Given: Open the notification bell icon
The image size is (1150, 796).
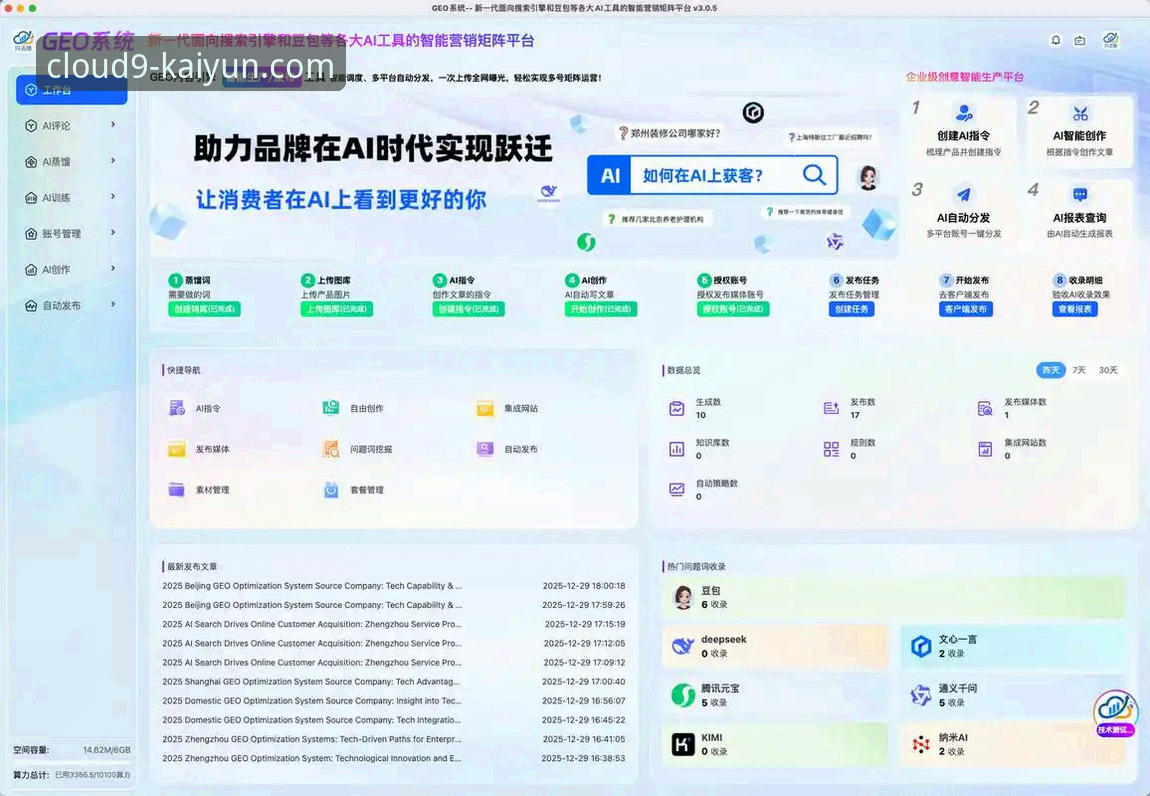Looking at the screenshot, I should [x=1055, y=41].
